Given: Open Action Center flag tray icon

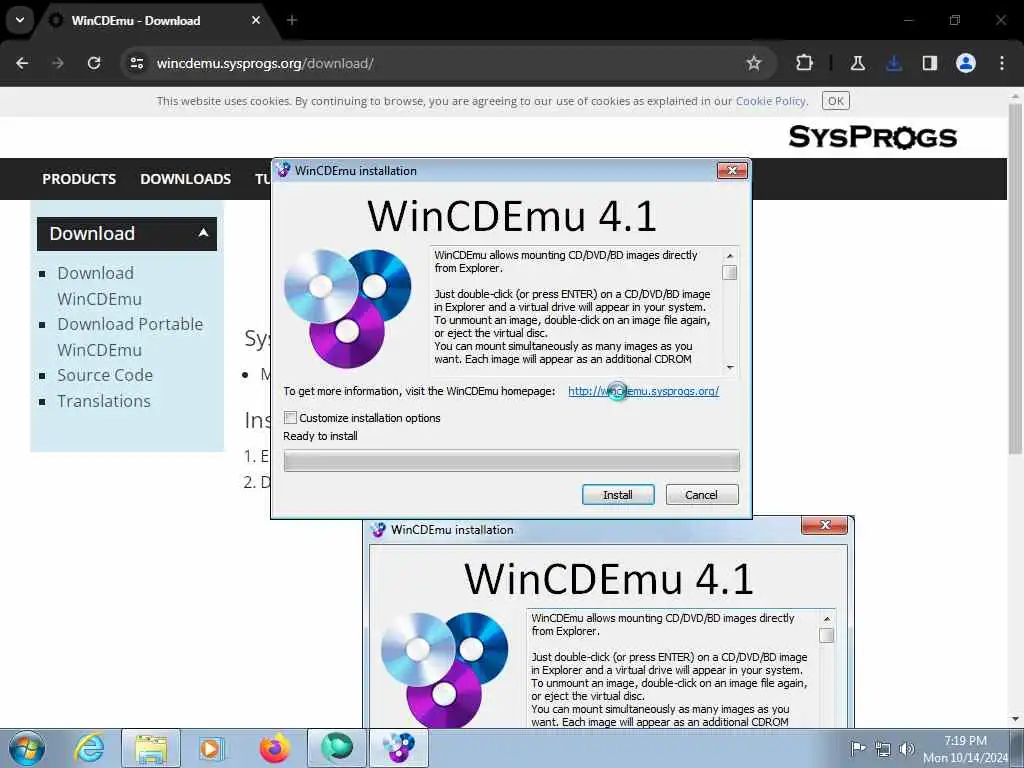Looking at the screenshot, I should pos(858,748).
